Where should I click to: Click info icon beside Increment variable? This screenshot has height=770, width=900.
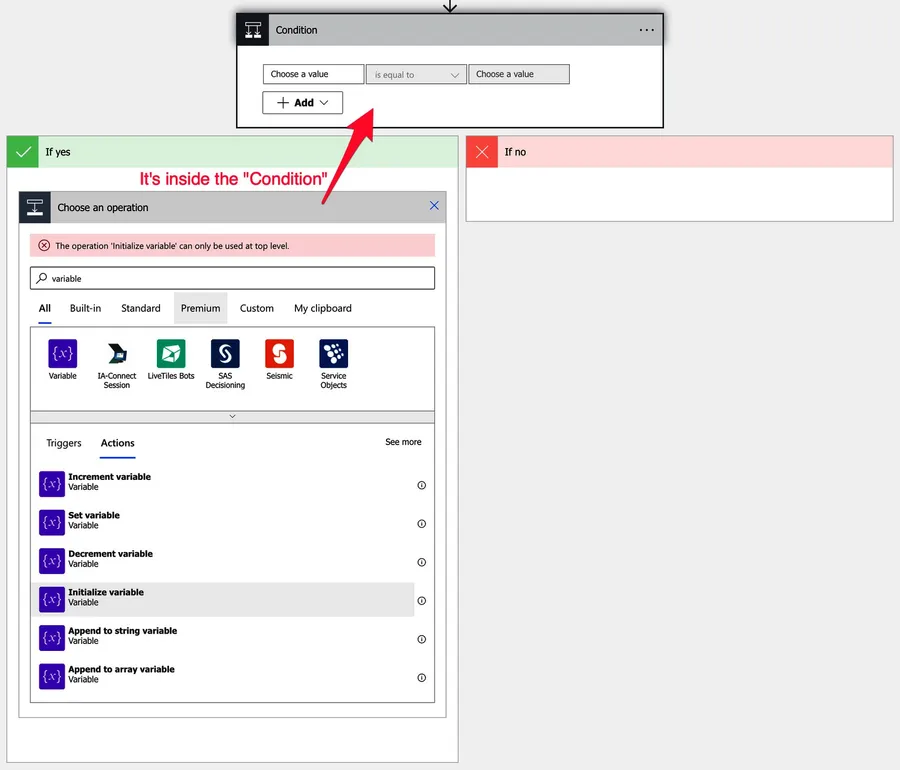point(421,485)
